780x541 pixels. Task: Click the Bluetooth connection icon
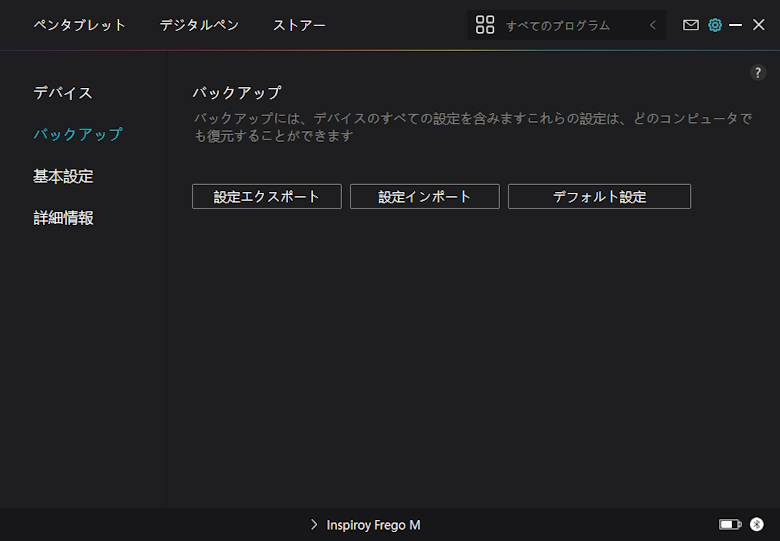pyautogui.click(x=757, y=525)
